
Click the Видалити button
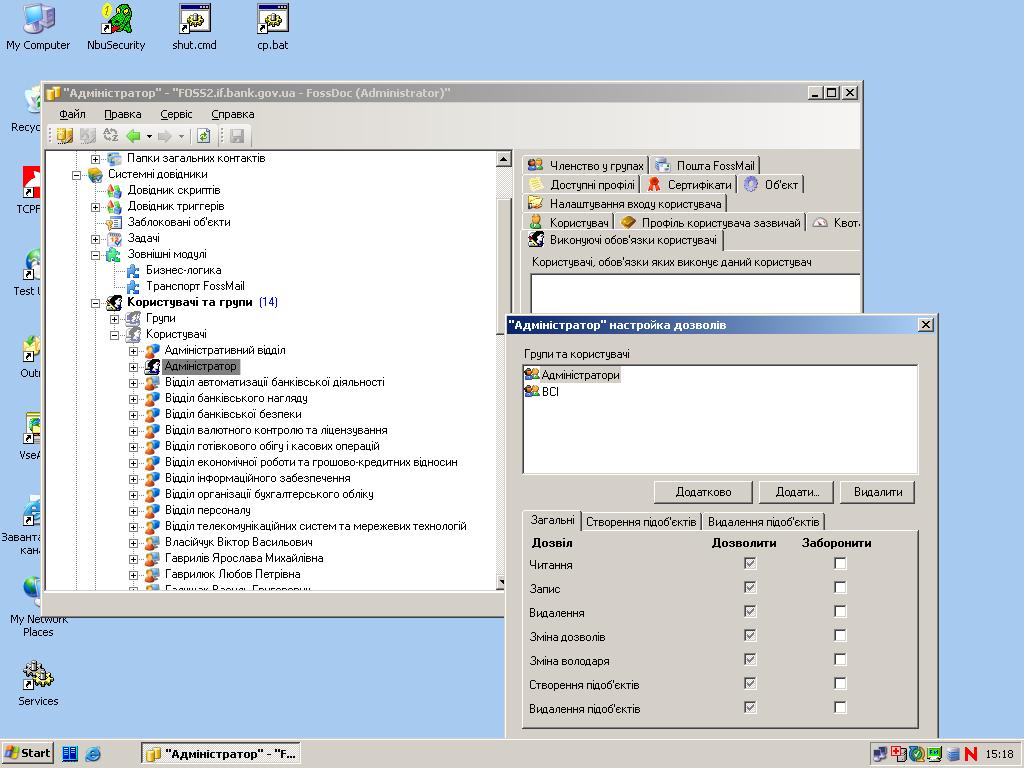coord(878,492)
